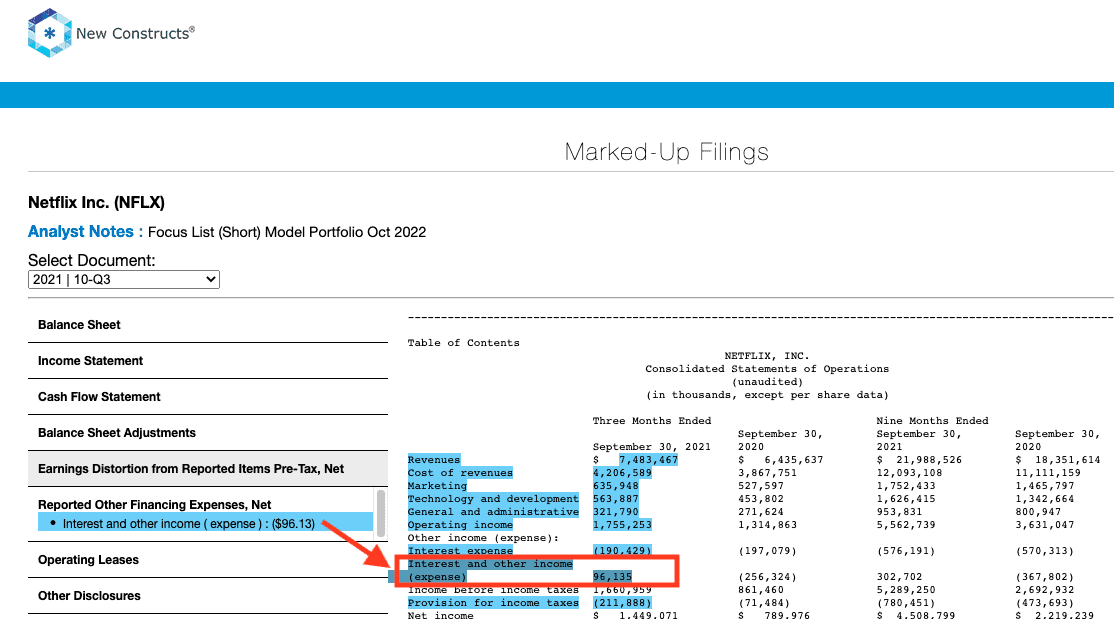Click the Marked-Up Filings page title
Screen dimensions: 1114x619
(x=666, y=151)
